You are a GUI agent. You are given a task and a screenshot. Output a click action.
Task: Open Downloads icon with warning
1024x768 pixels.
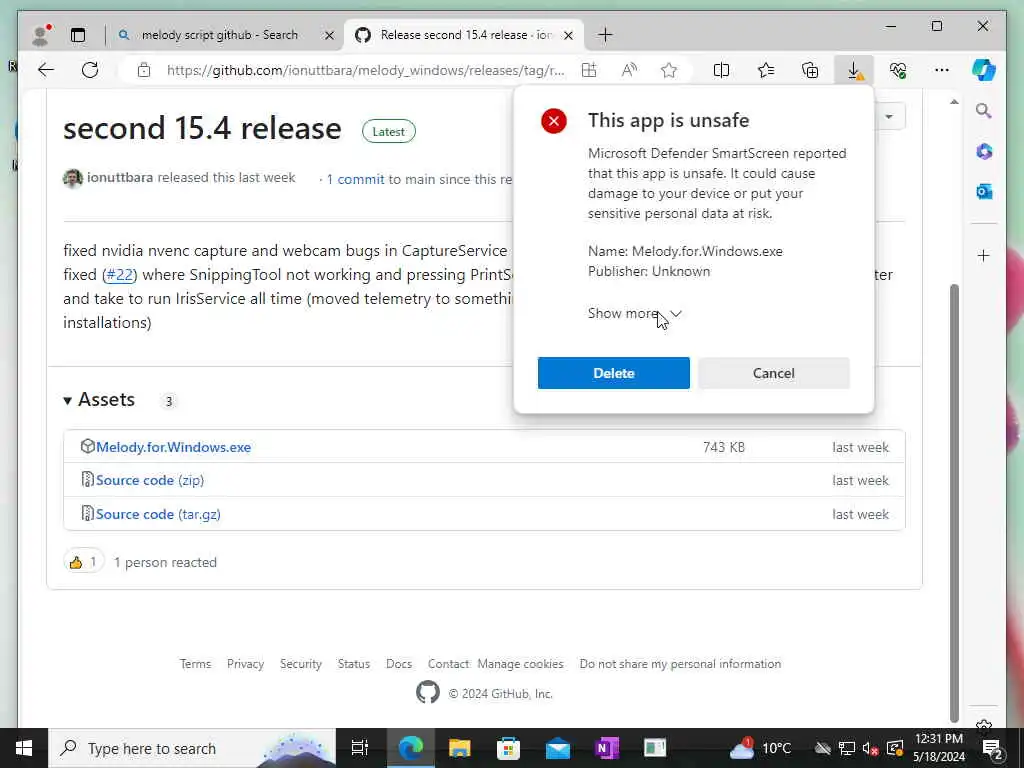pyautogui.click(x=854, y=71)
